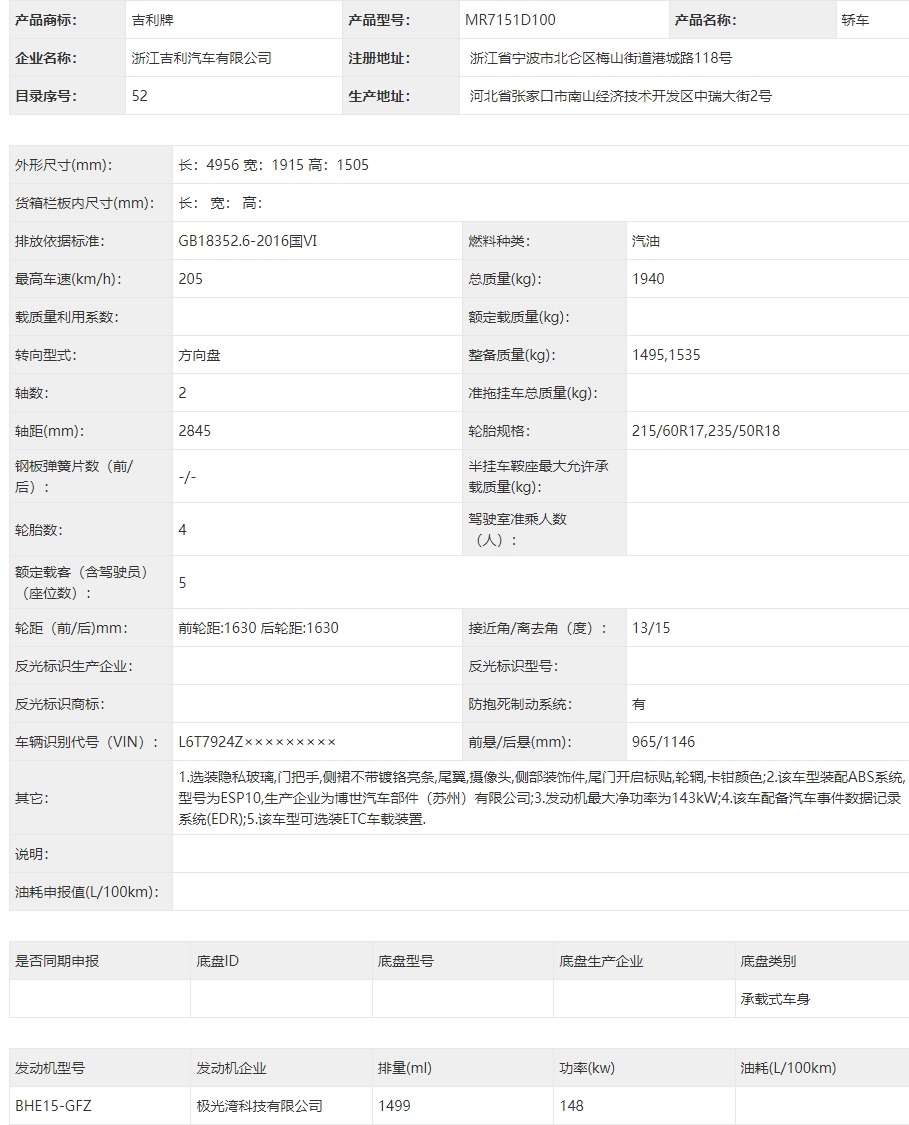This screenshot has width=909, height=1125.
Task: Select leaf spring count value -/-
Action: tap(187, 477)
